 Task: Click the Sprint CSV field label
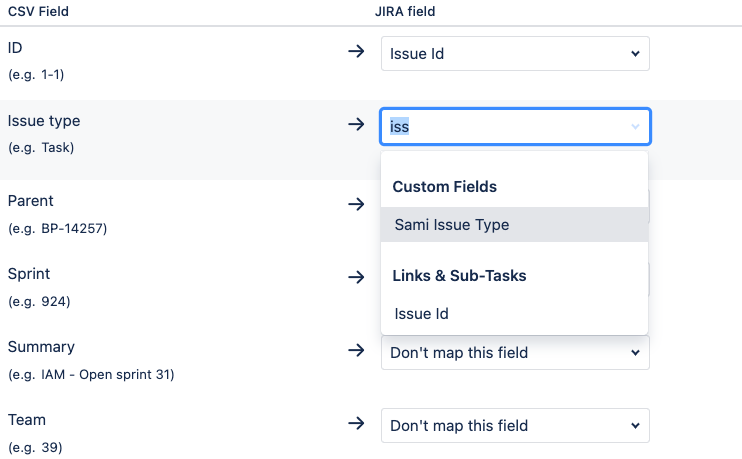tap(29, 273)
